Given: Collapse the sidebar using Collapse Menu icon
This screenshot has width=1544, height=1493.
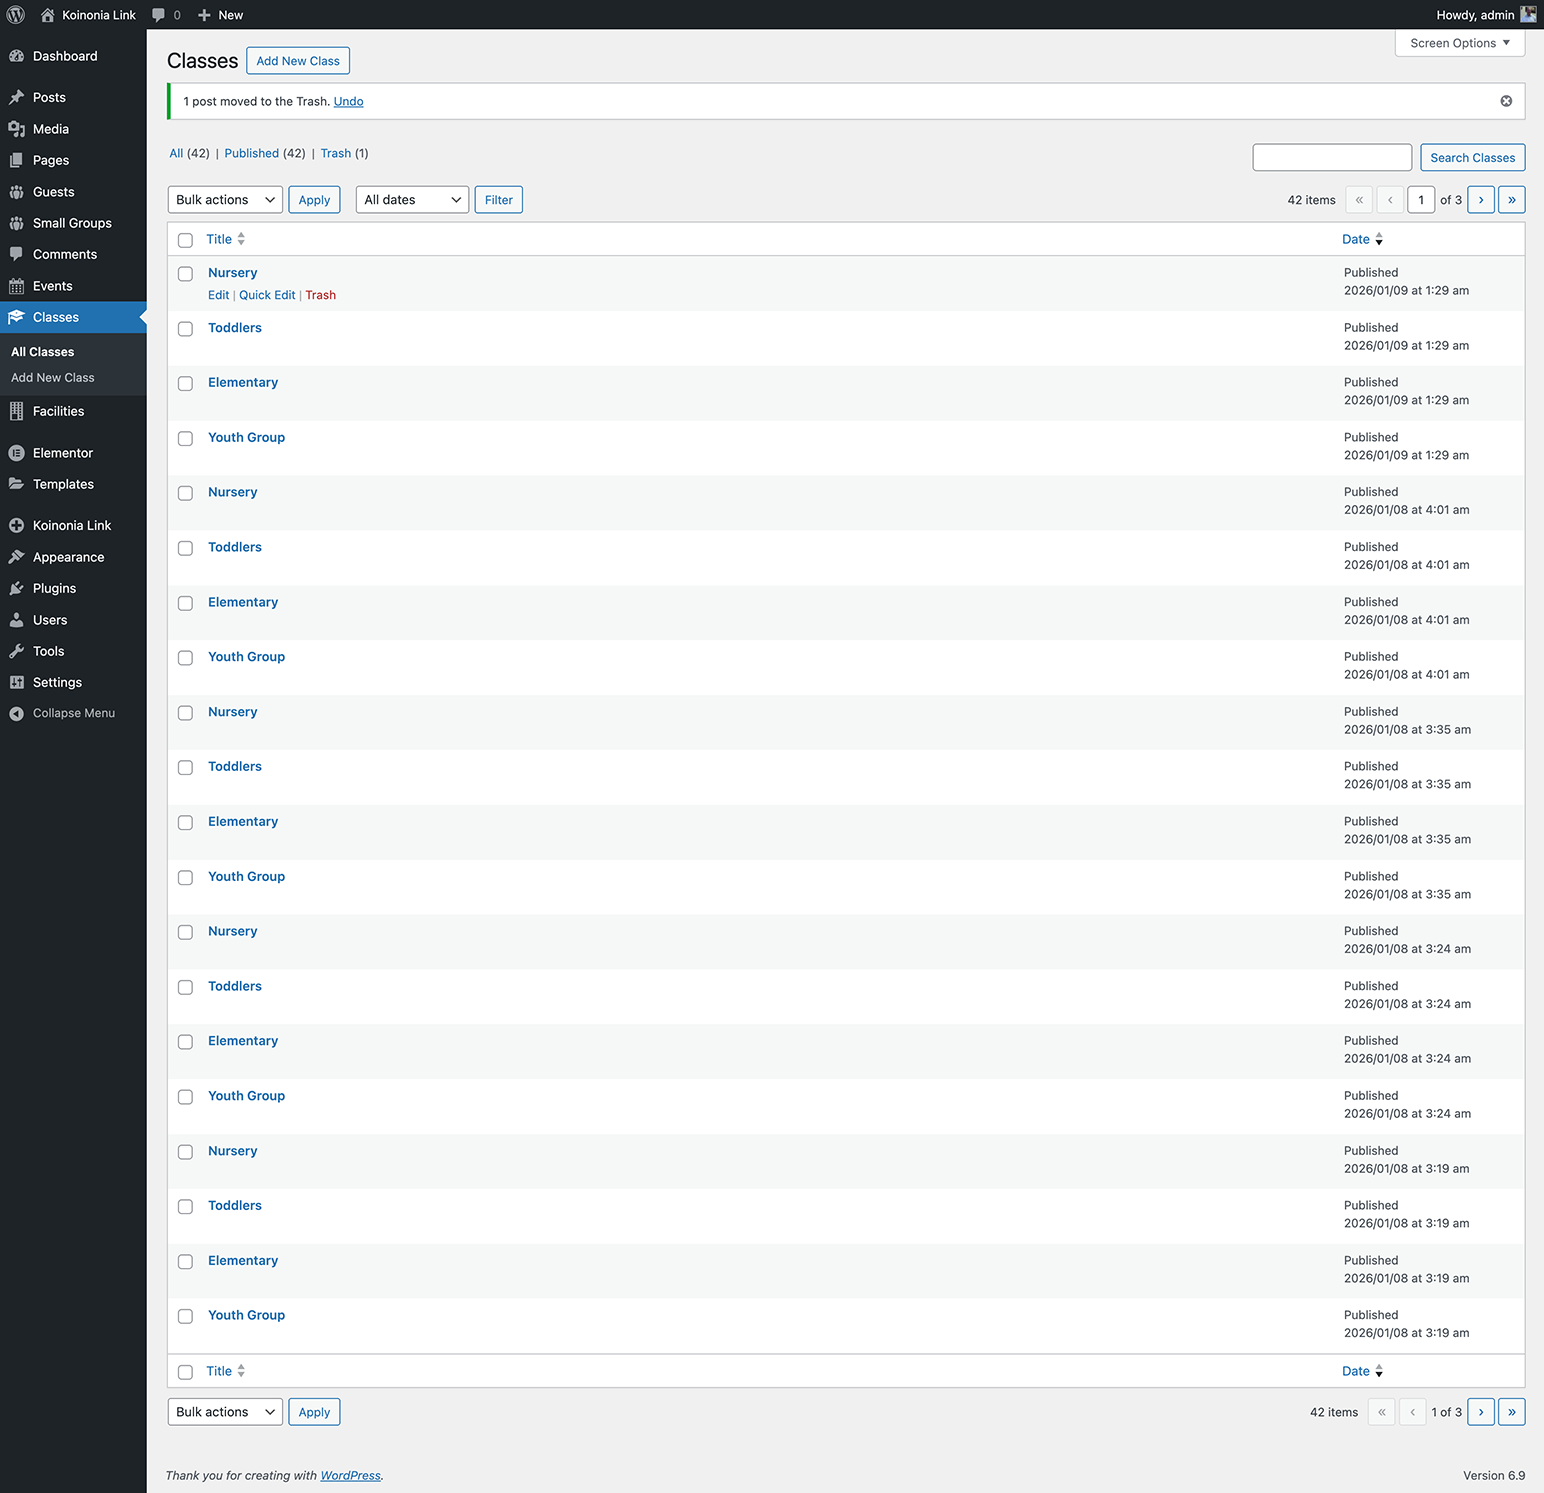Looking at the screenshot, I should (x=16, y=713).
